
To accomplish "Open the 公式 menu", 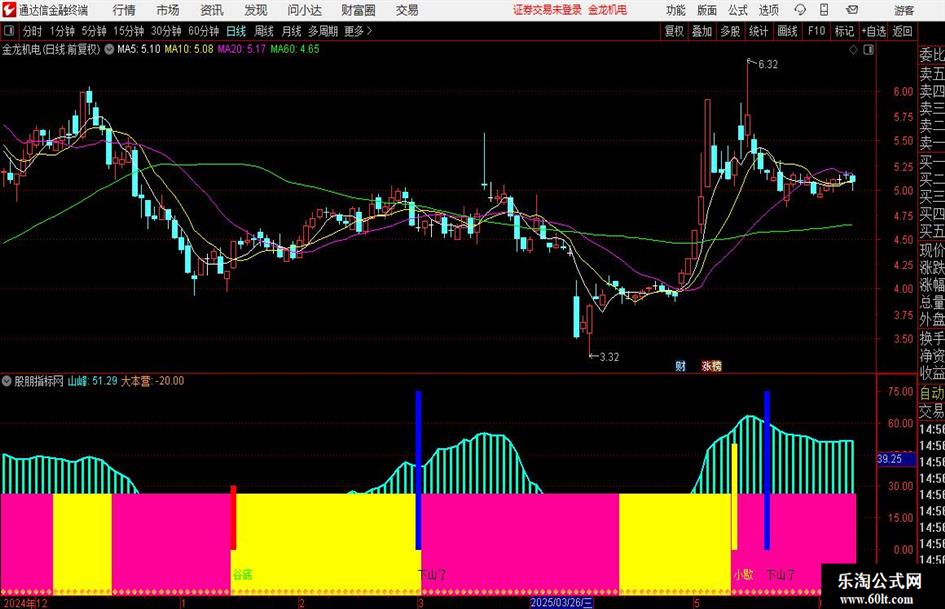I will 738,10.
